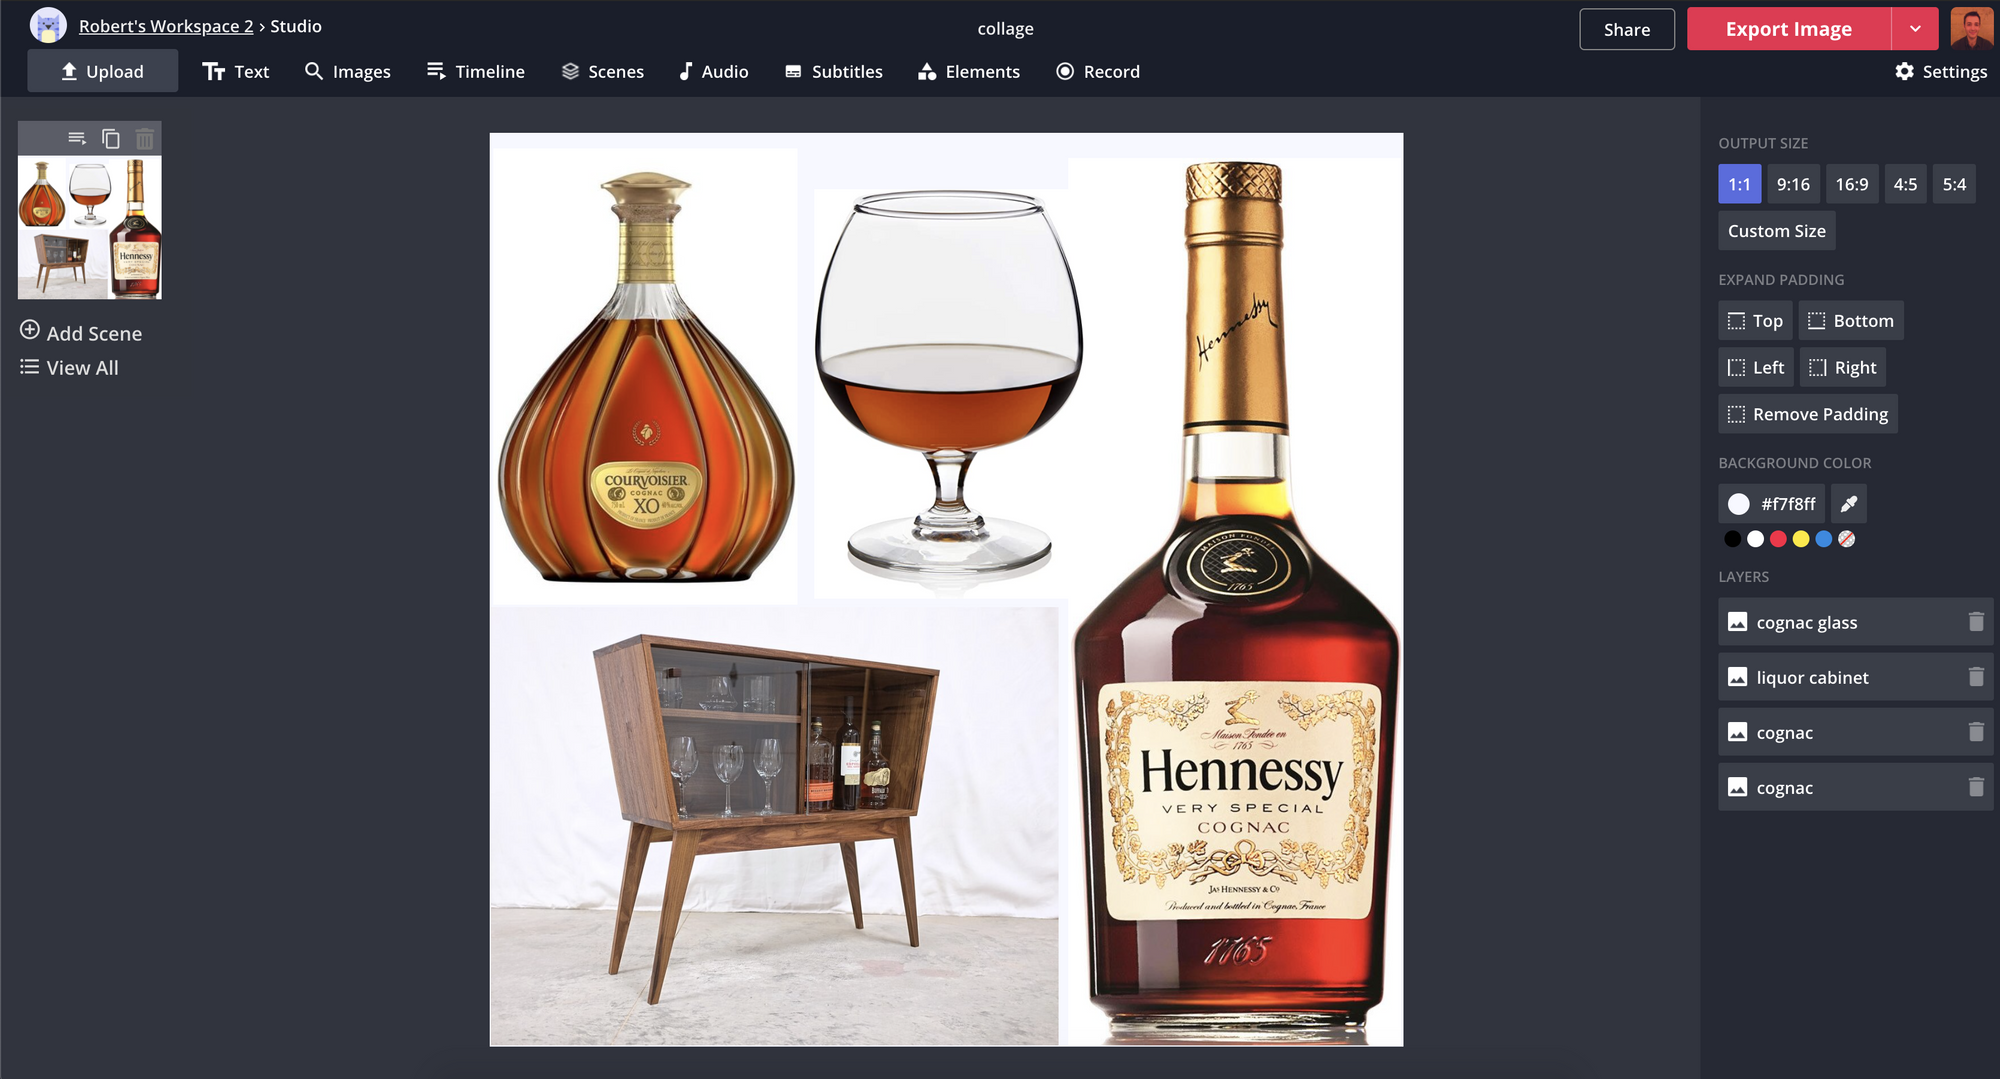2000x1079 pixels.
Task: Expand the Export Image dropdown arrow
Action: coord(1915,29)
